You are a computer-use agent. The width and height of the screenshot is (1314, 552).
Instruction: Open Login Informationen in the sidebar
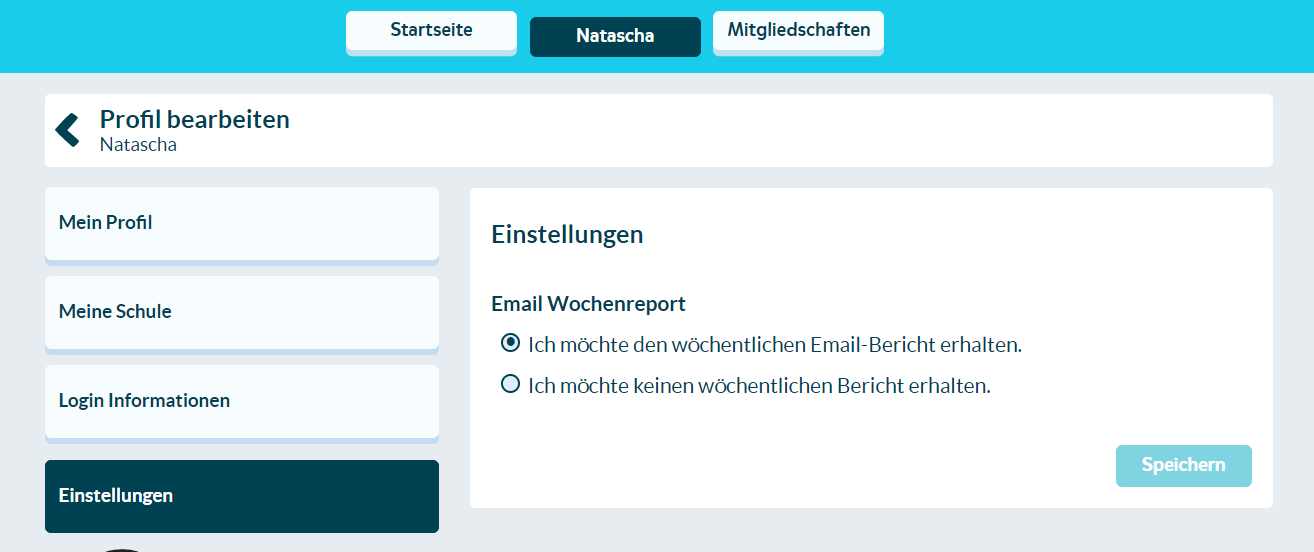(241, 400)
